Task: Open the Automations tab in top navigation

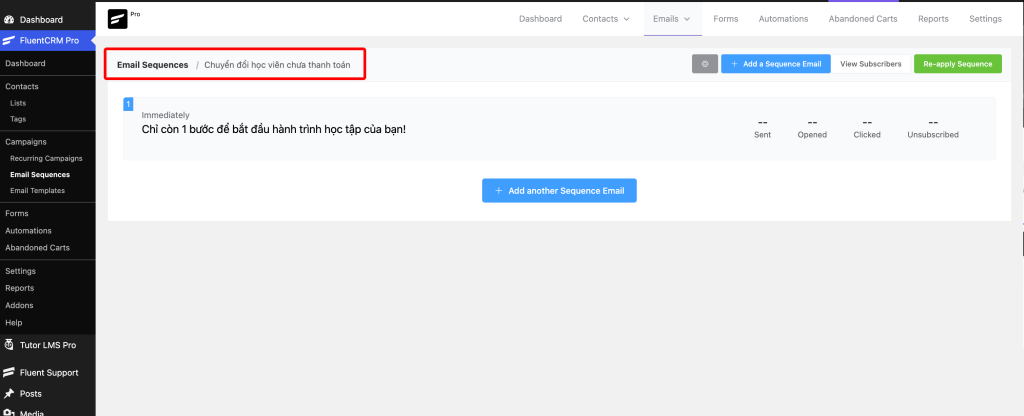Action: click(783, 18)
